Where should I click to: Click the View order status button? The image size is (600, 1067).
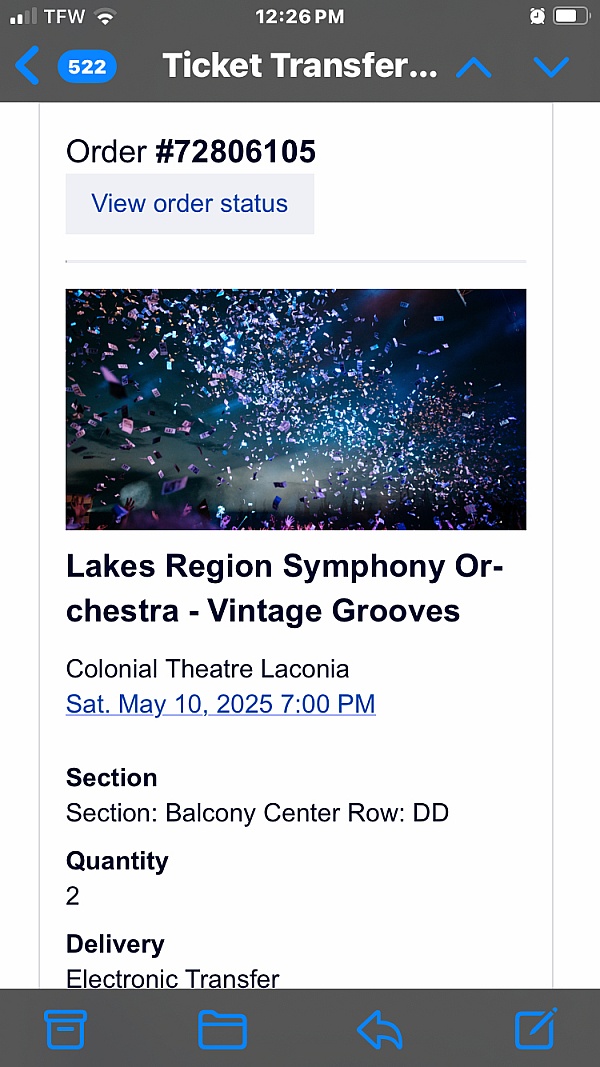pyautogui.click(x=190, y=204)
